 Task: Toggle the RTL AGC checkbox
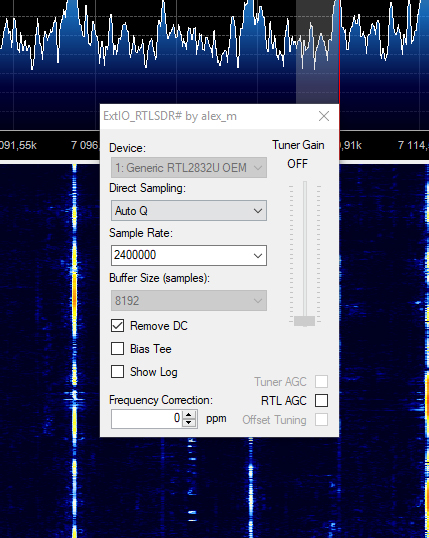[x=321, y=400]
